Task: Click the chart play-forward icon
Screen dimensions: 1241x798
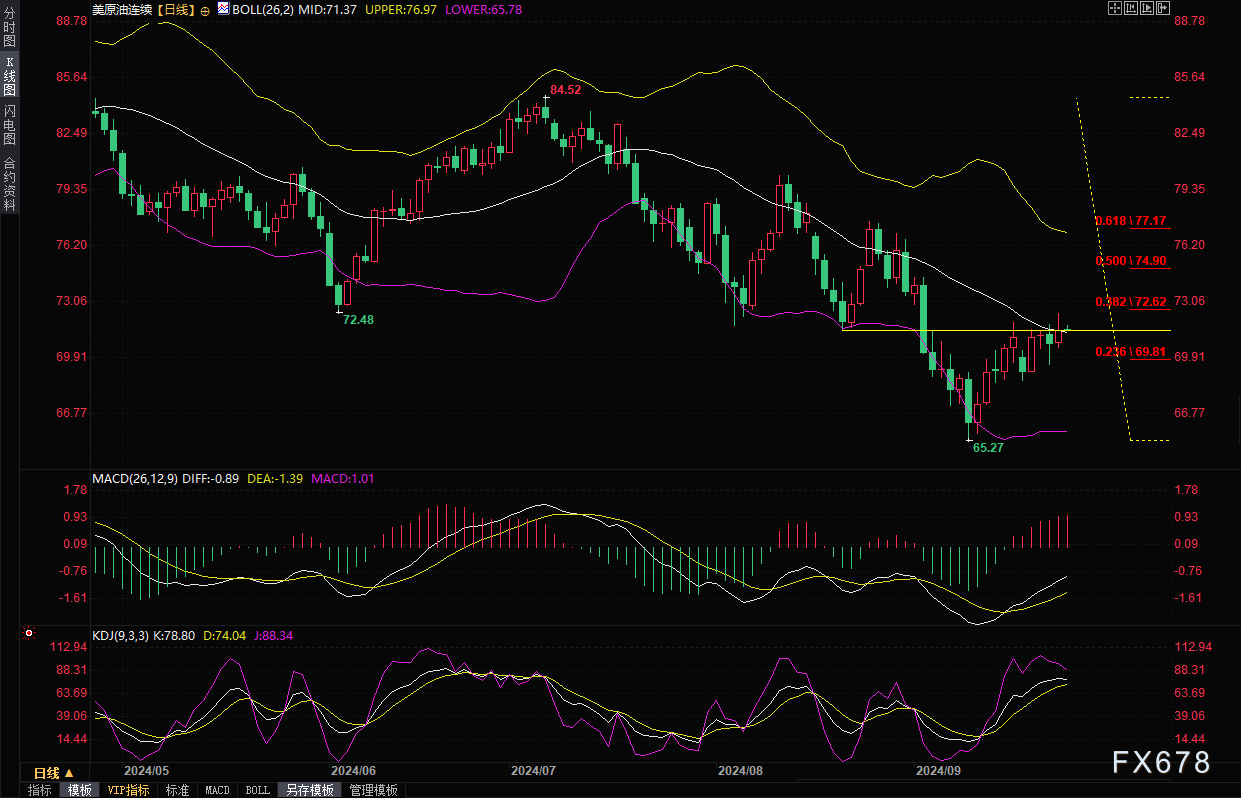Action: click(1147, 8)
